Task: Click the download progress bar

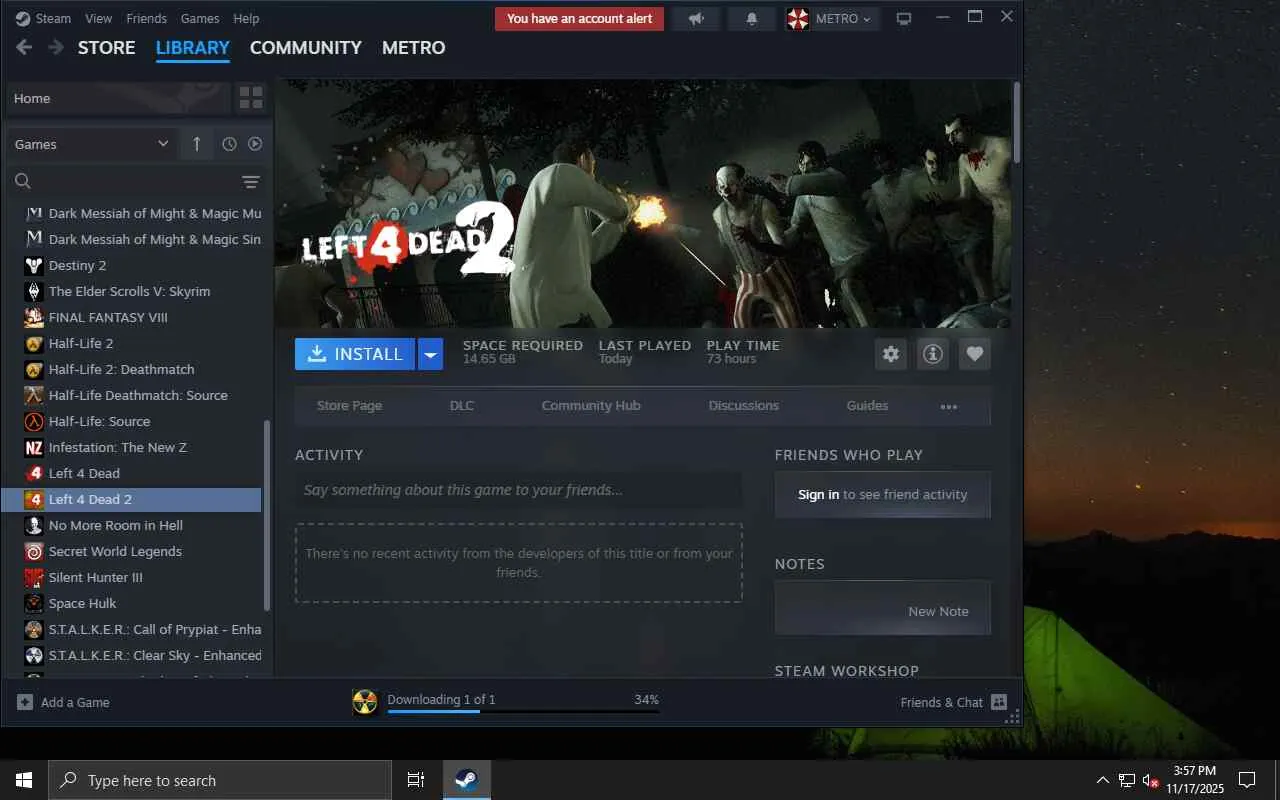Action: pos(523,712)
